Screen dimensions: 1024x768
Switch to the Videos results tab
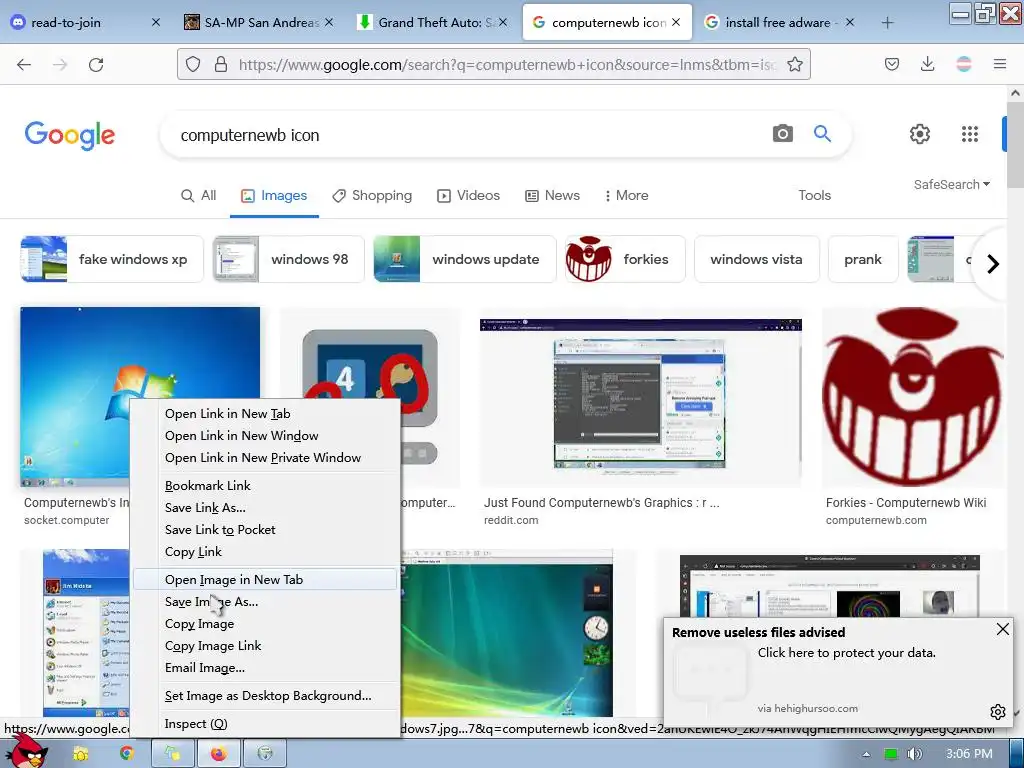468,195
